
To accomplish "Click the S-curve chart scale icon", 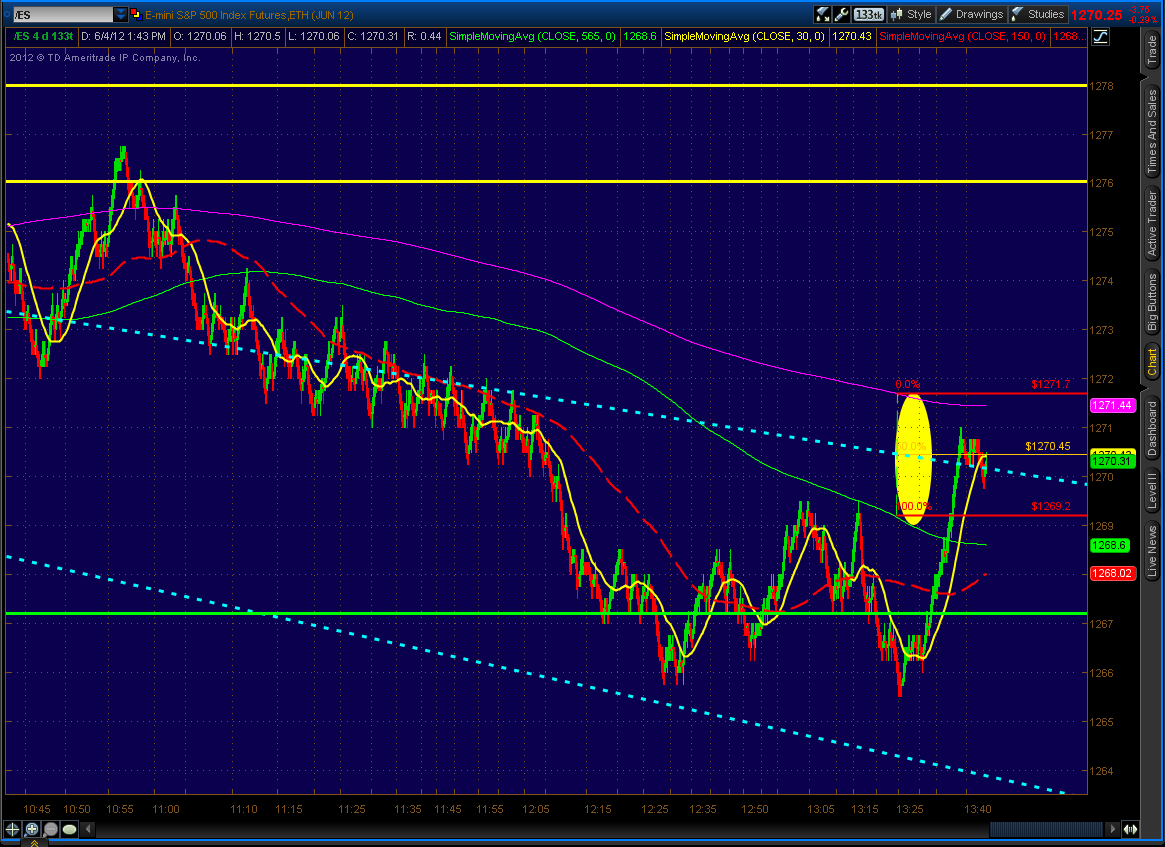I will click(x=1100, y=36).
